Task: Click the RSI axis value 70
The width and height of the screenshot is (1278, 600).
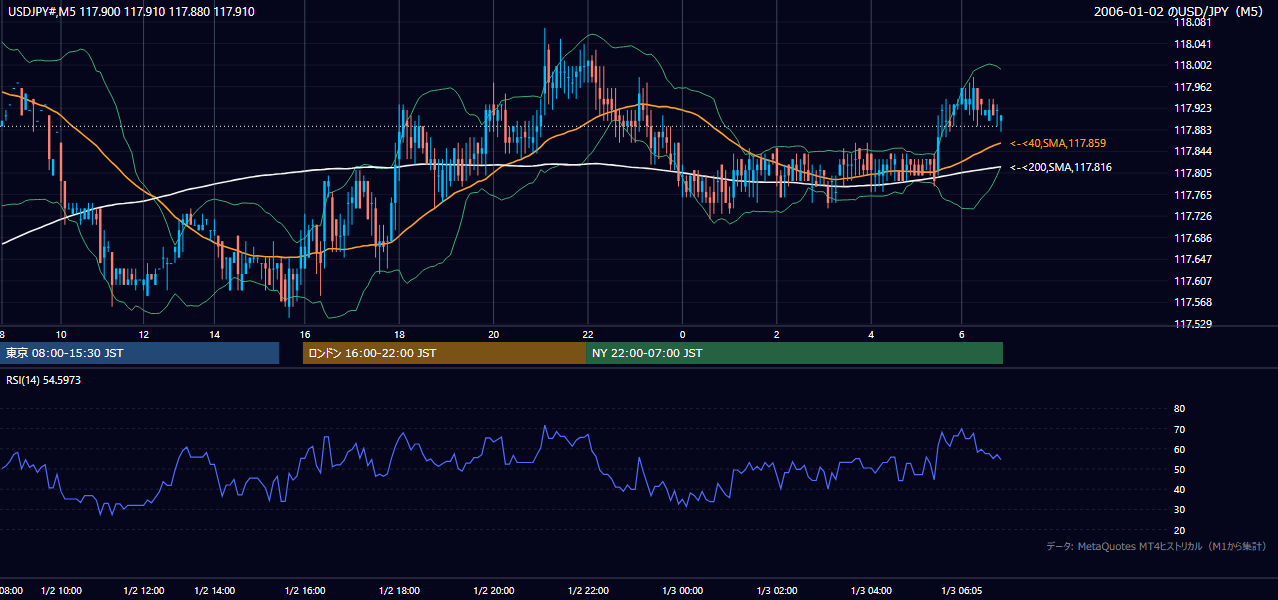Action: coord(1179,429)
